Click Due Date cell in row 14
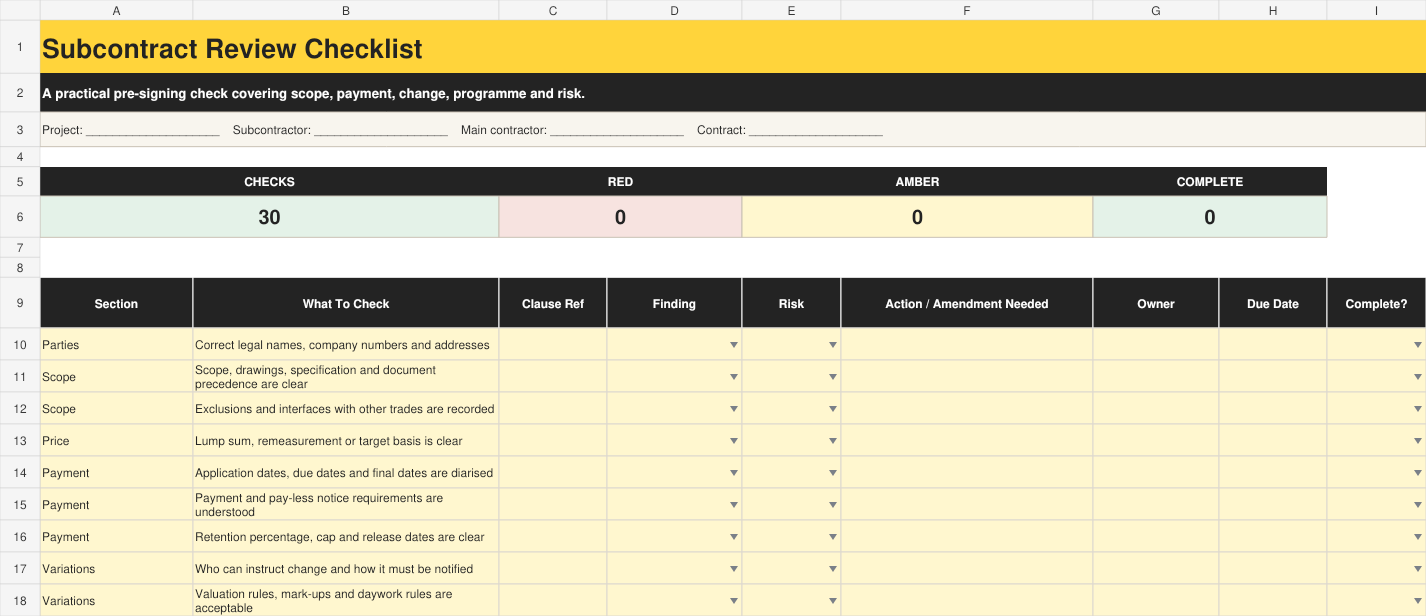Screen dimensions: 1426x616 tap(1273, 473)
